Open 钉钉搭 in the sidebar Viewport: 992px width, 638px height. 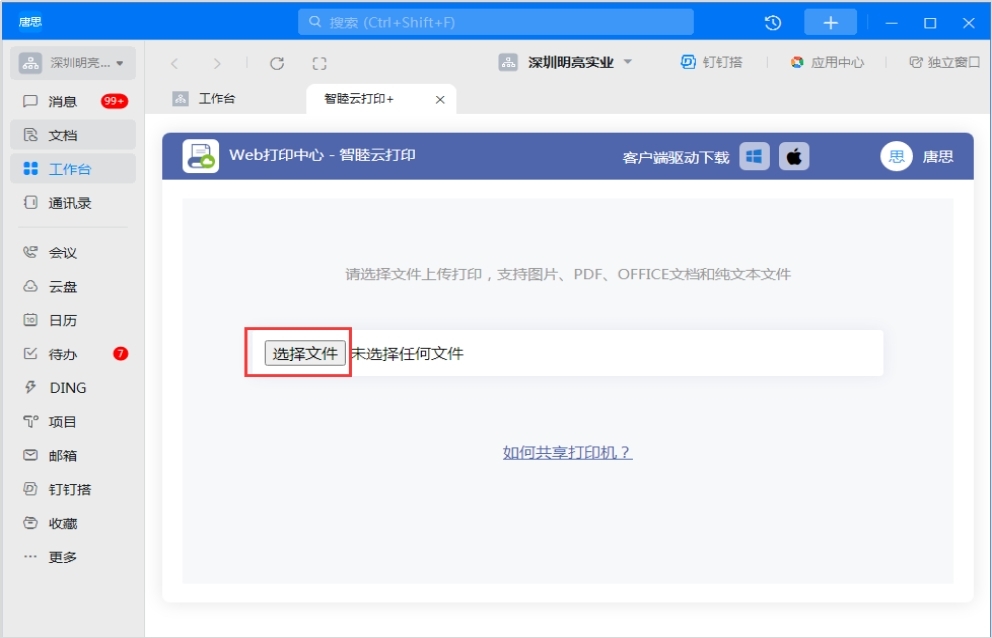click(x=73, y=489)
